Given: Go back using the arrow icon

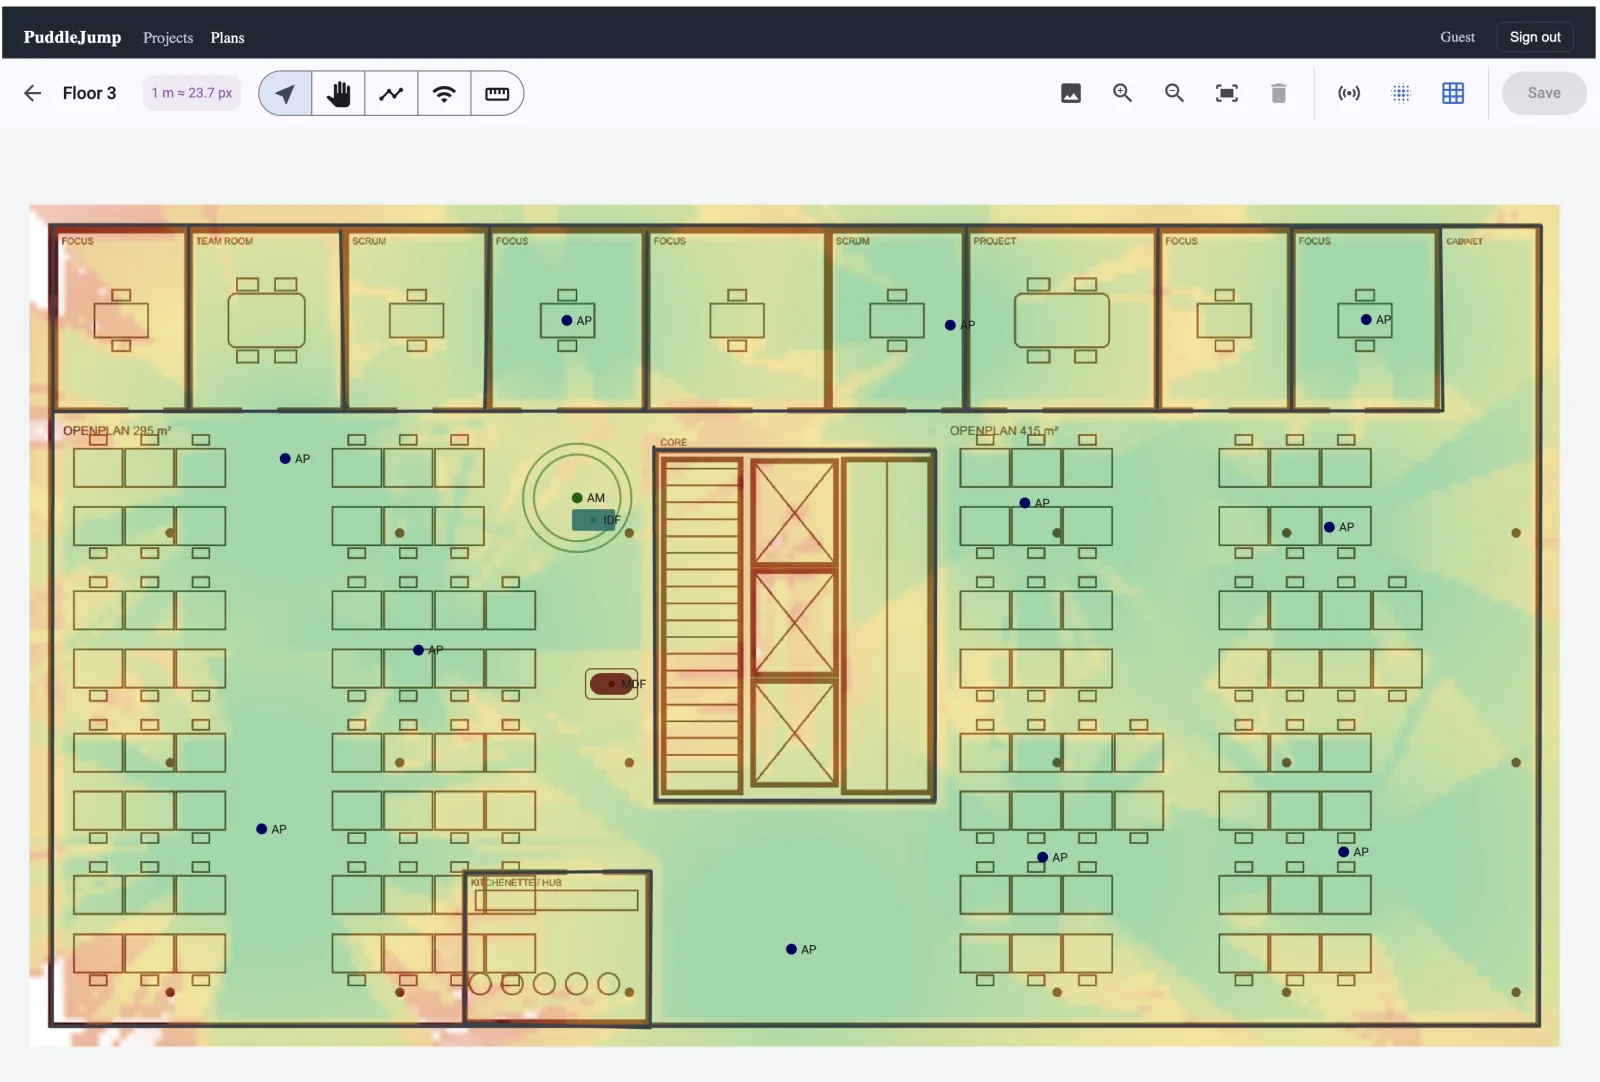Looking at the screenshot, I should [33, 93].
